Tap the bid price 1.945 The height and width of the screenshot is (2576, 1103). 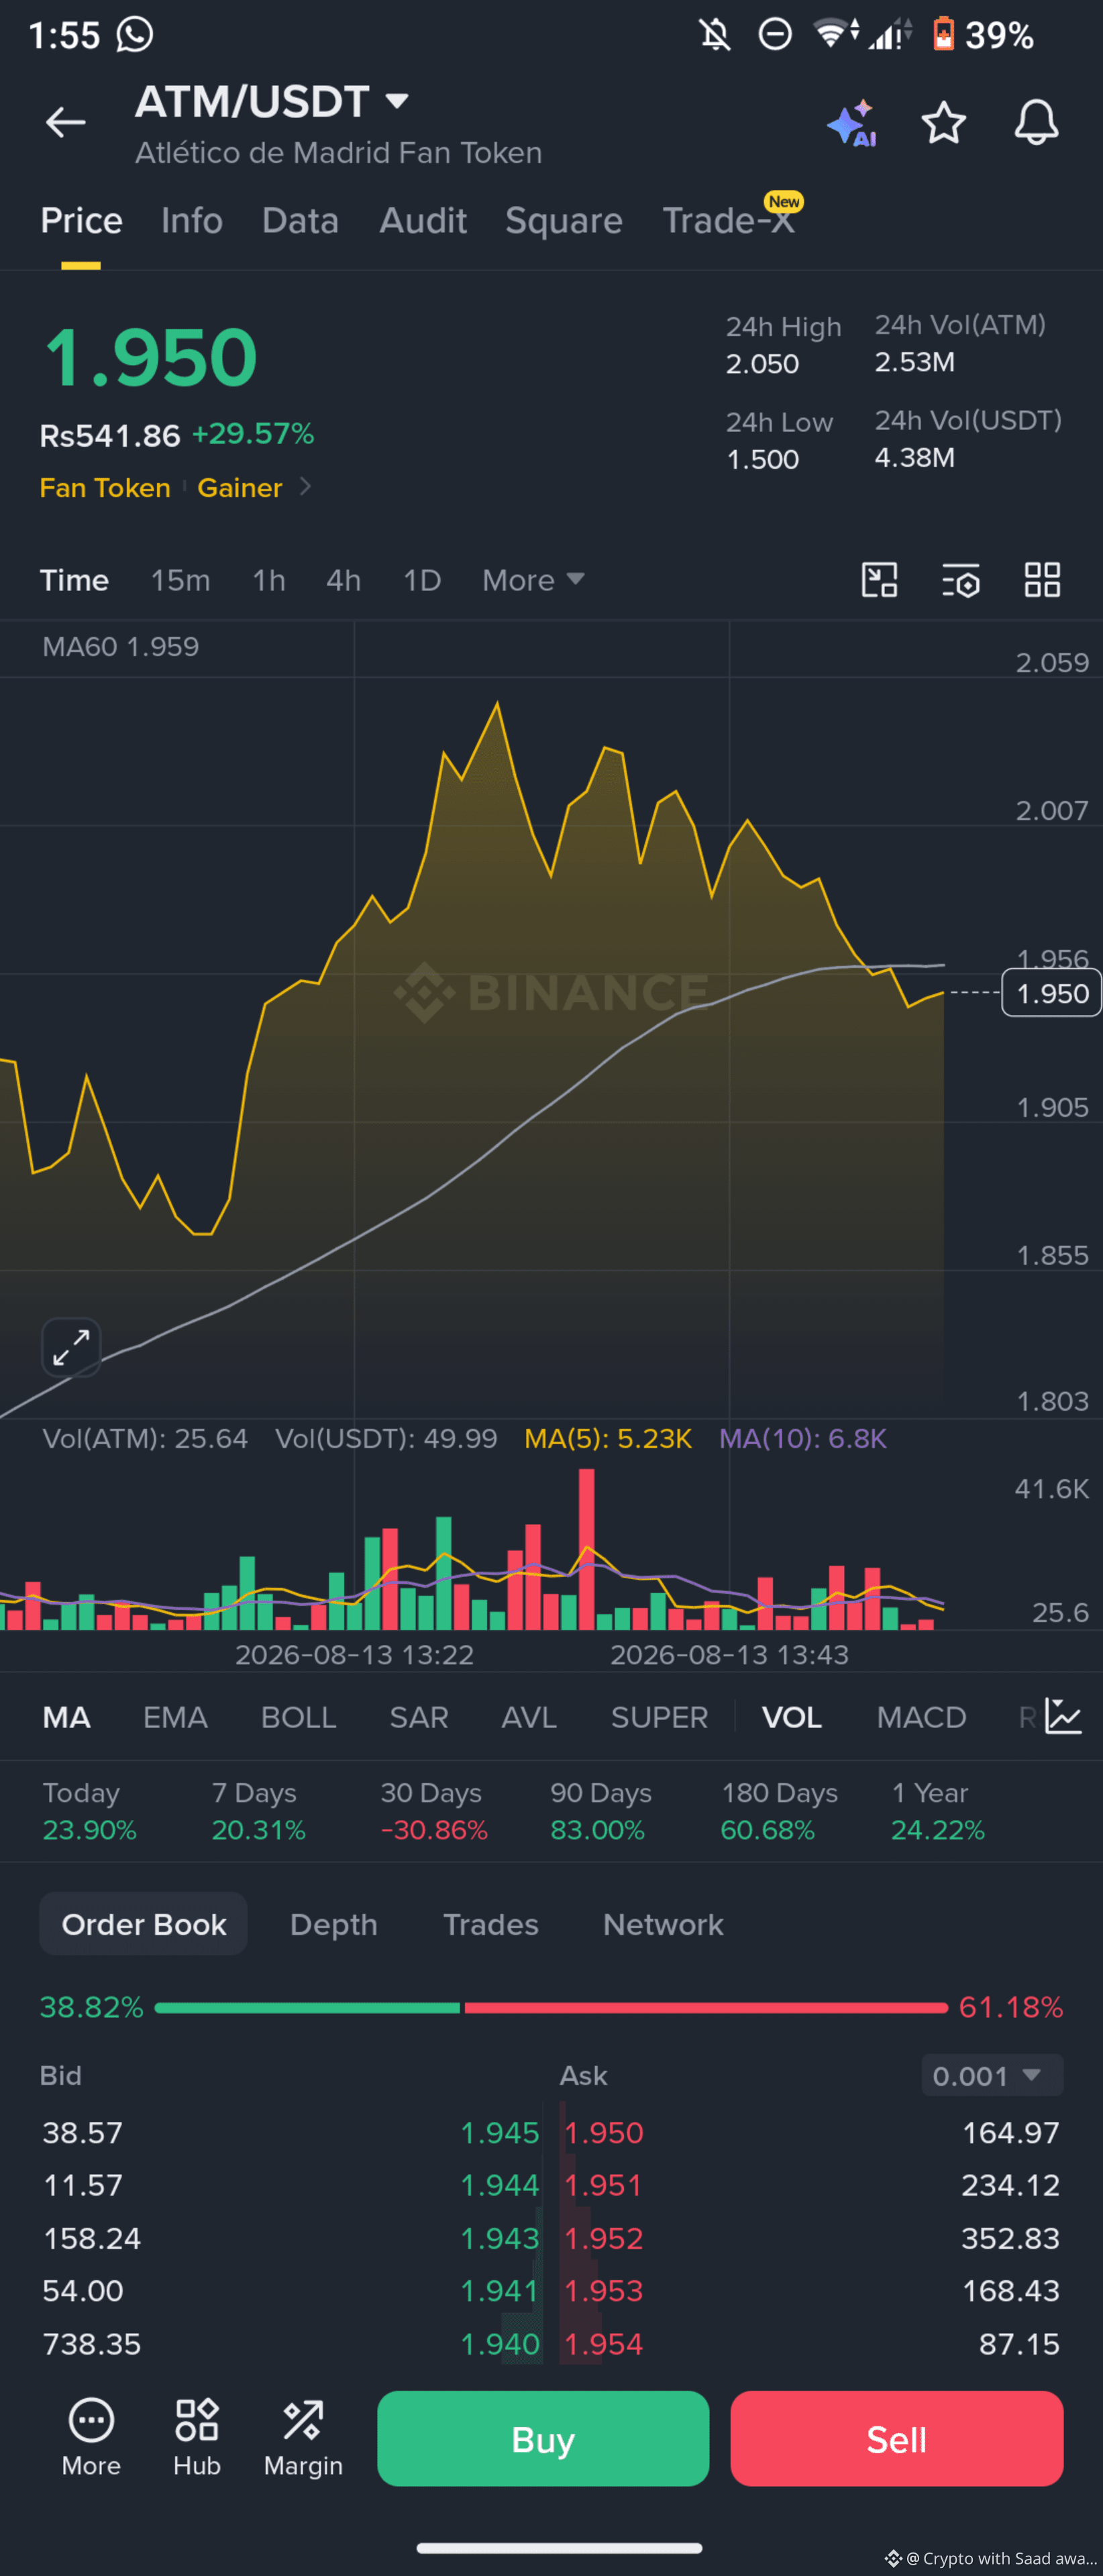(500, 2132)
